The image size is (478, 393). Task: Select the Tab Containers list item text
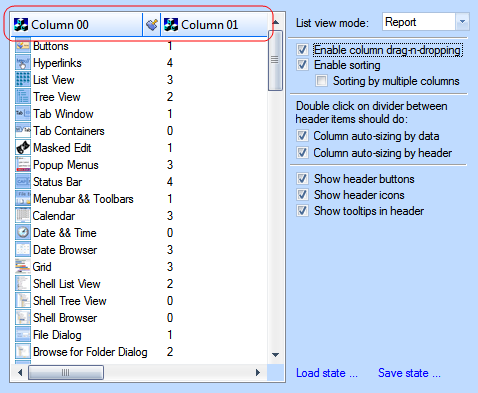click(69, 131)
